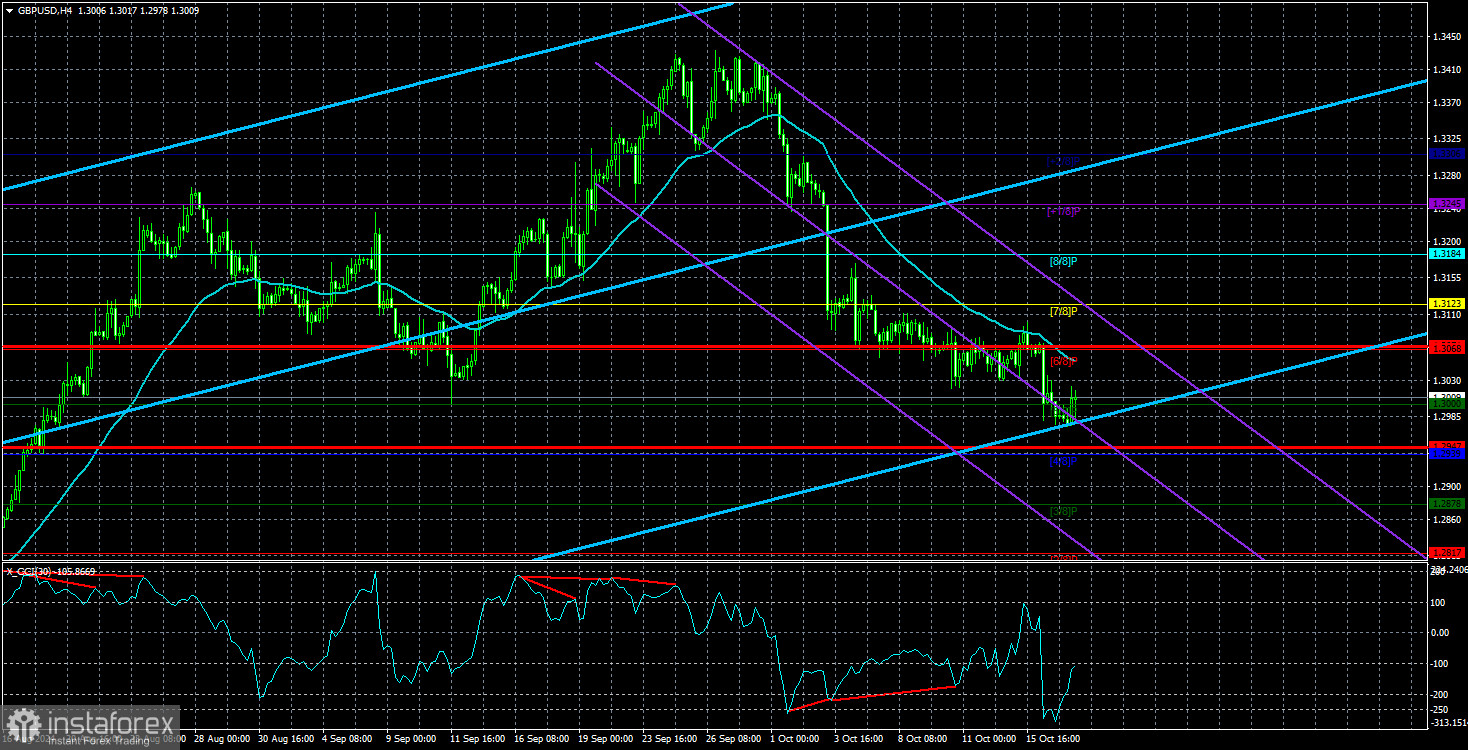The image size is (1468, 750).
Task: Click the X_CCI(30) indicator label
Action: pyautogui.click(x=29, y=571)
